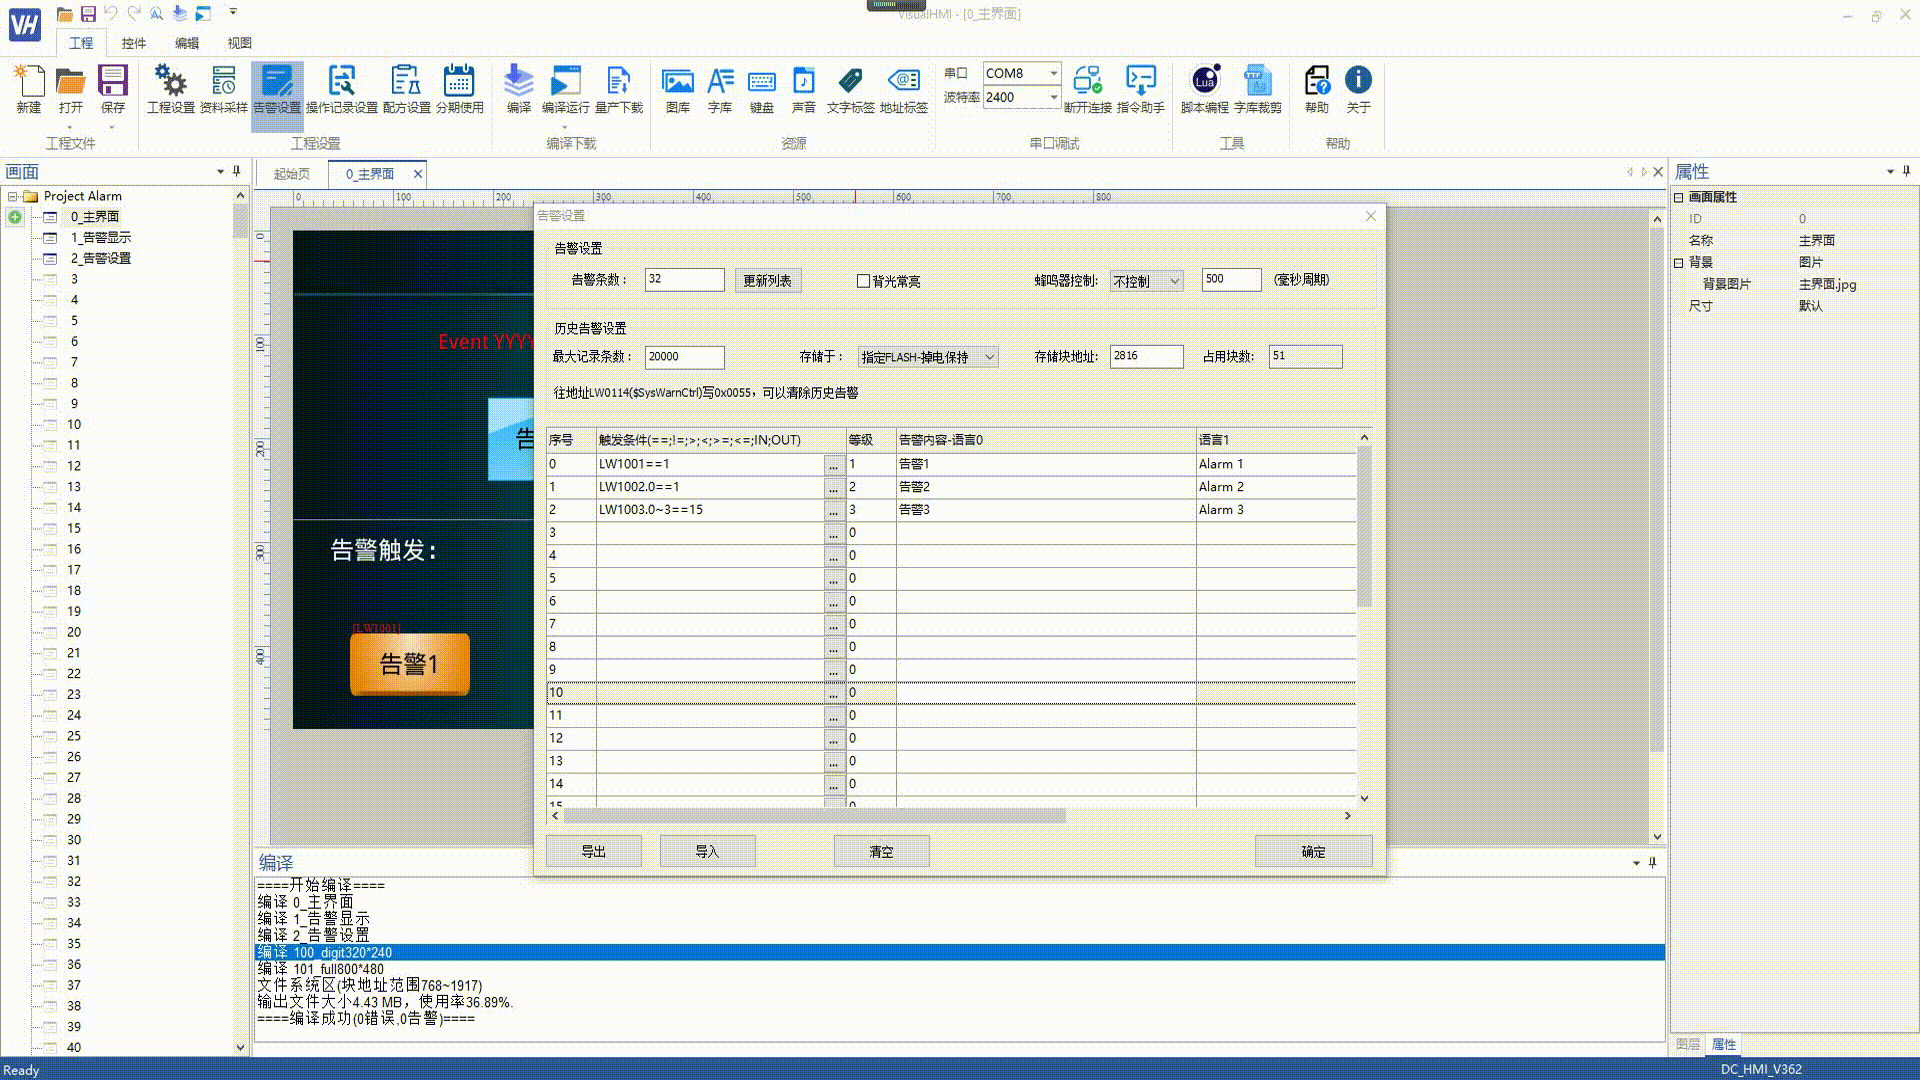Click the 编译 compile icon

[518, 83]
